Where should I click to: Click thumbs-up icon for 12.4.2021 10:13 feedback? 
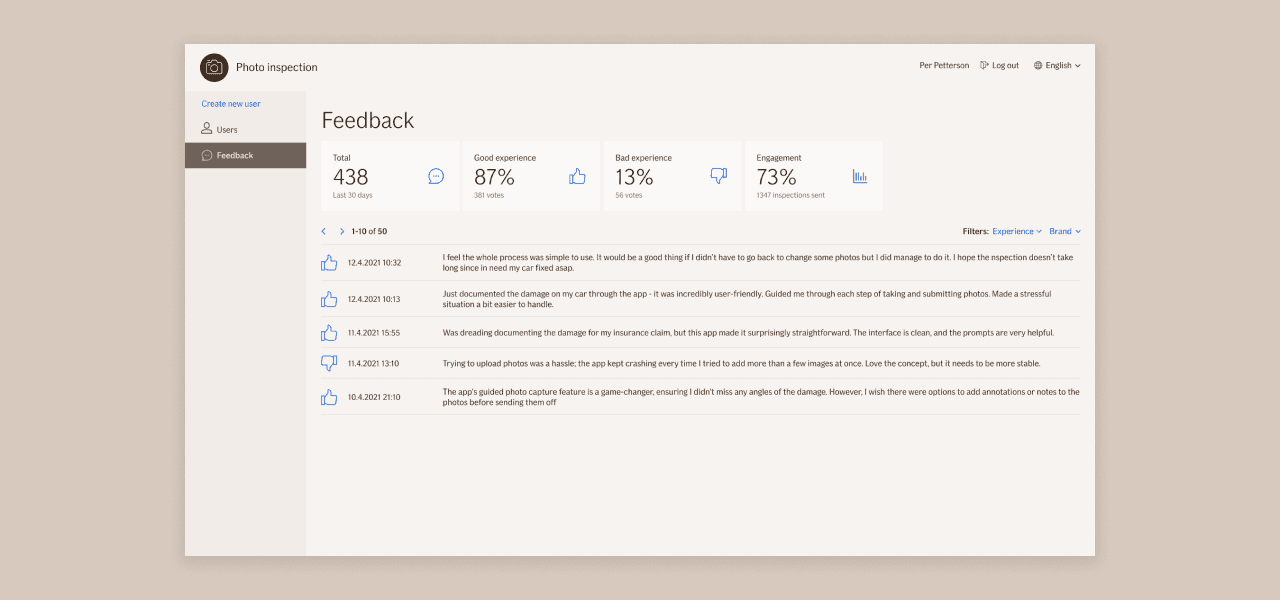click(x=329, y=299)
